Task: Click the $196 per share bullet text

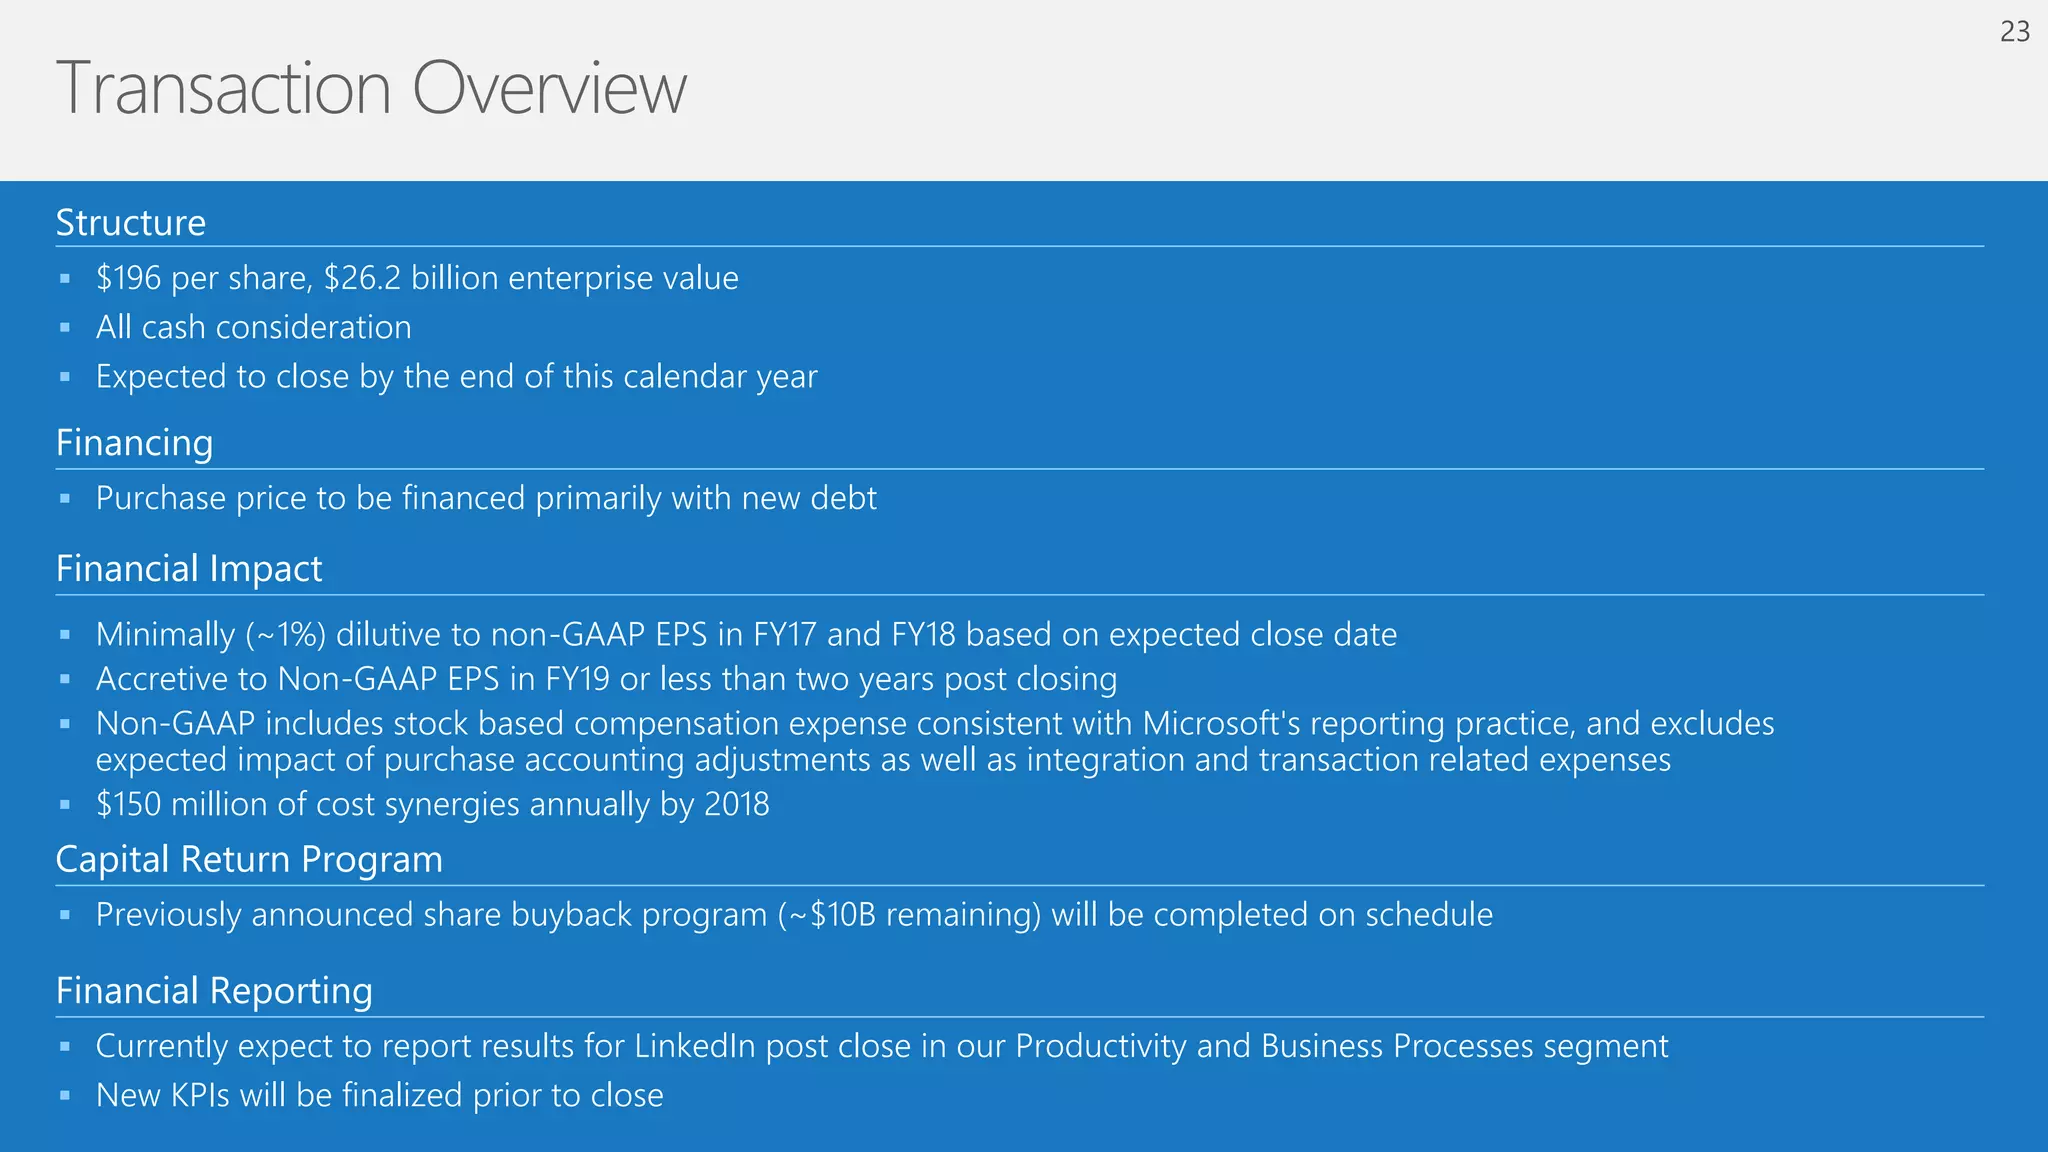Action: point(417,278)
